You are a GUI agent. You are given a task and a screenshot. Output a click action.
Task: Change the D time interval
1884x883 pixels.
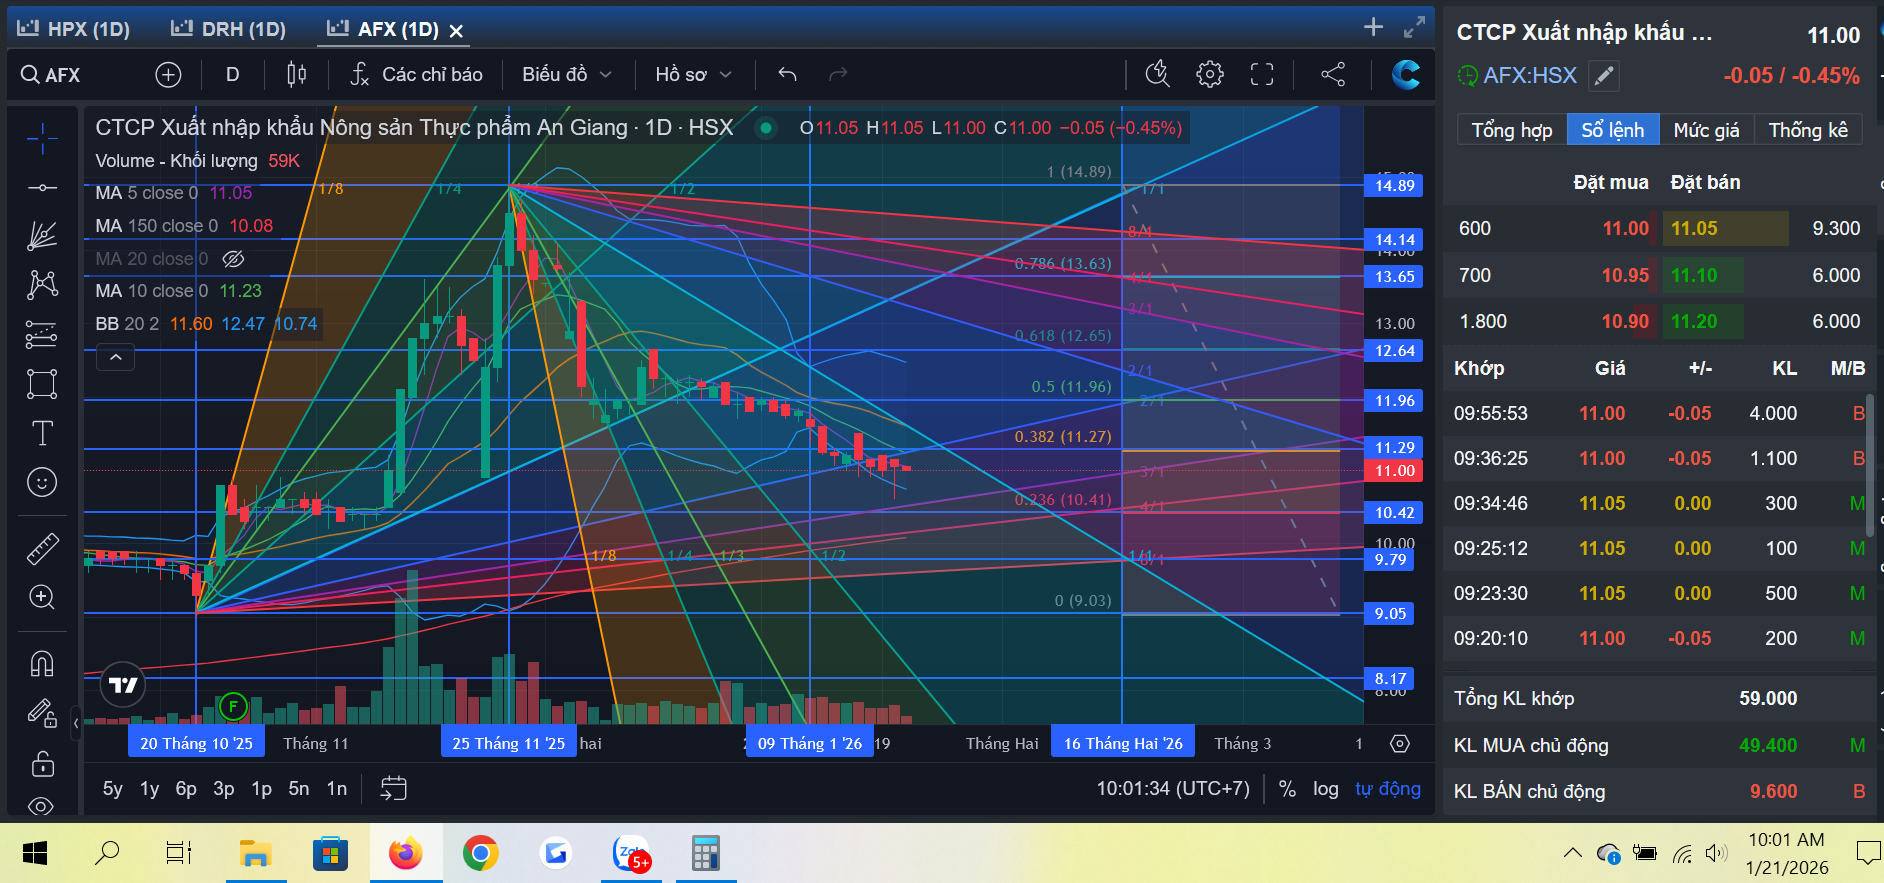pyautogui.click(x=232, y=74)
